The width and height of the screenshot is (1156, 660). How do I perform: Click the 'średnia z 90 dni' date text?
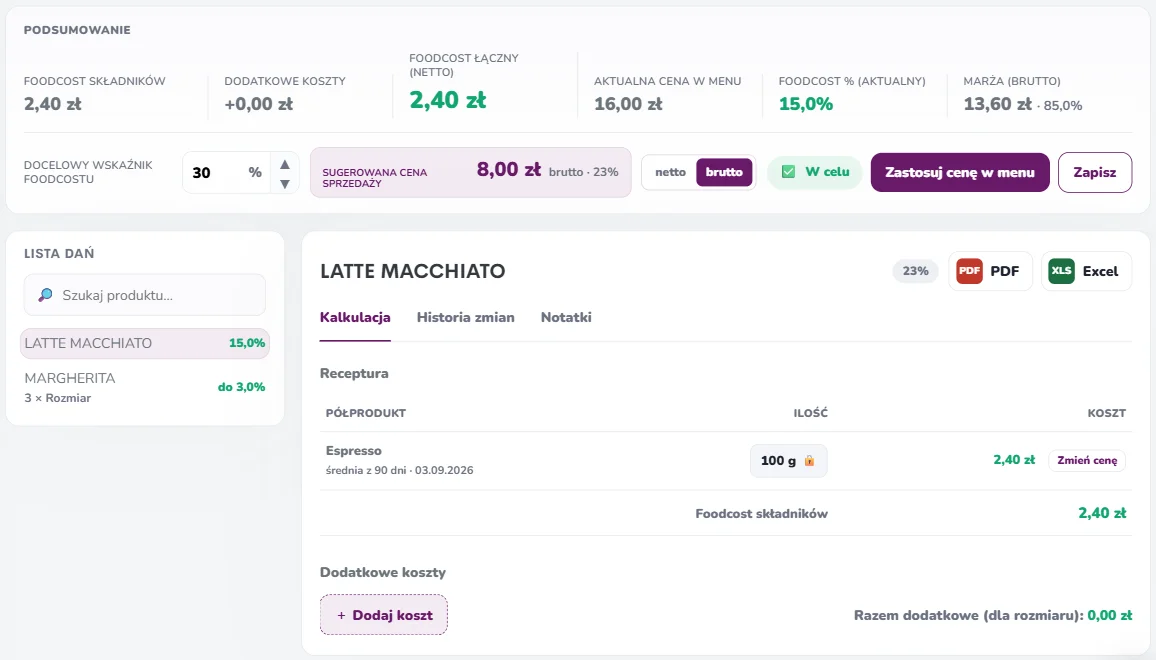point(400,470)
